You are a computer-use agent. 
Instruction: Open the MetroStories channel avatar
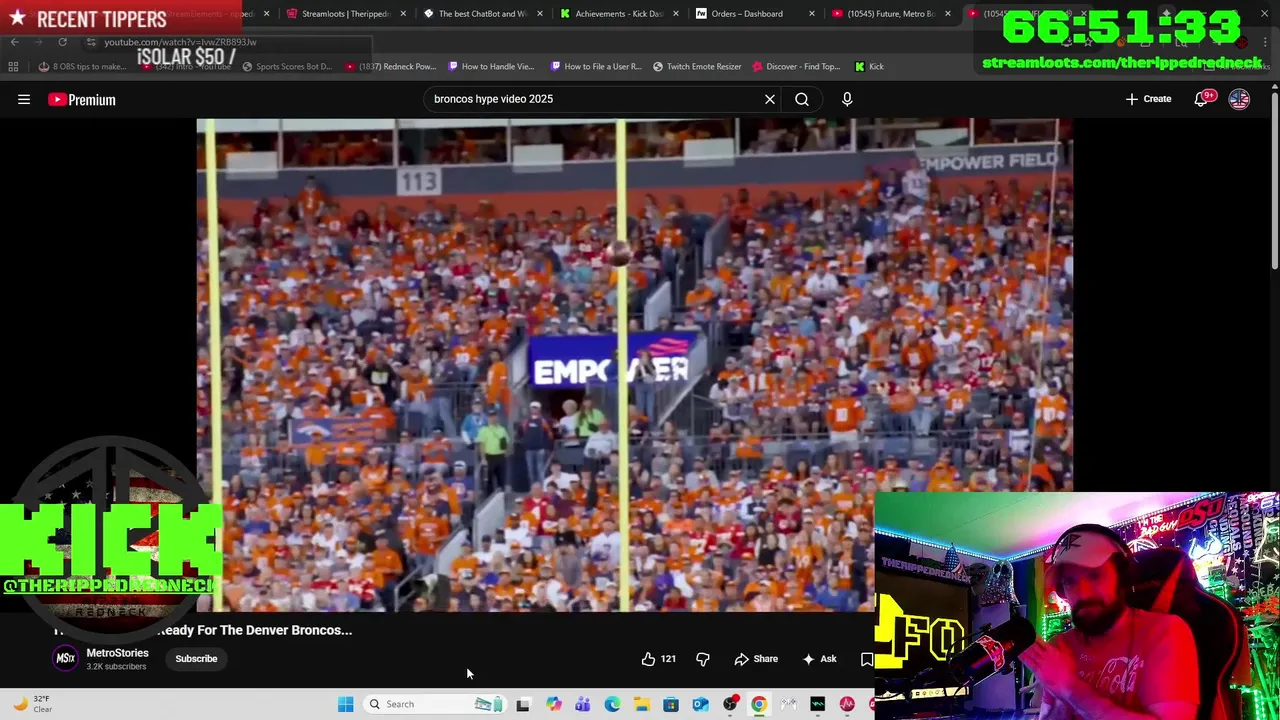pos(65,658)
